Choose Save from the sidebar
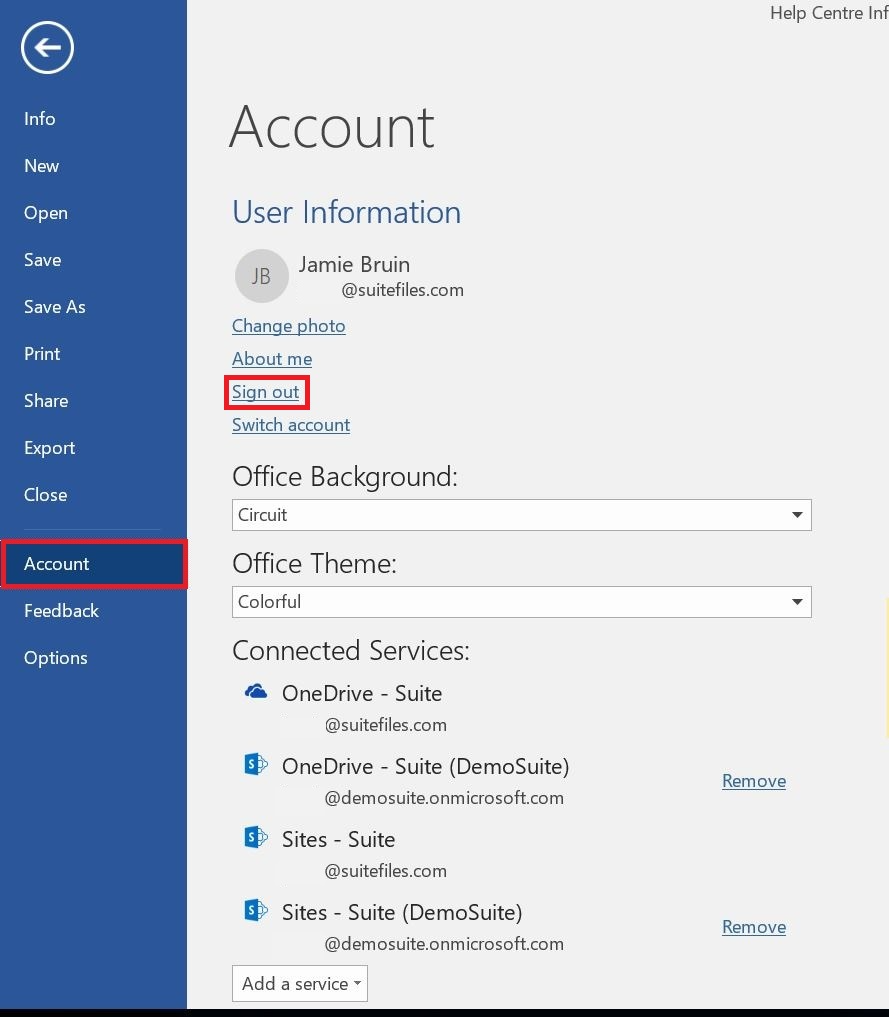 click(43, 260)
